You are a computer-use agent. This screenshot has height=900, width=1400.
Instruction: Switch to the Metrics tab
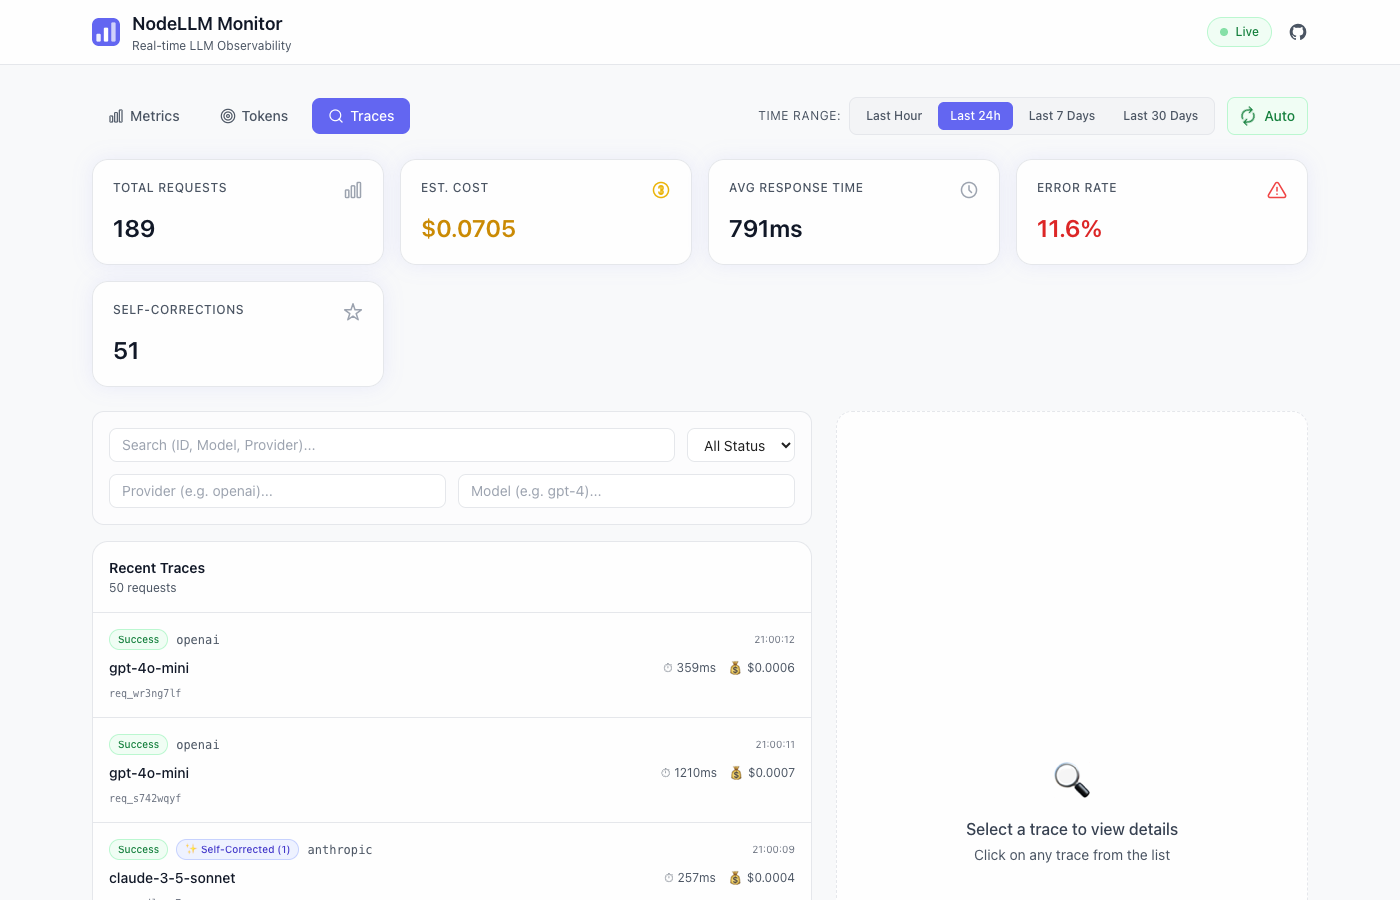point(144,116)
